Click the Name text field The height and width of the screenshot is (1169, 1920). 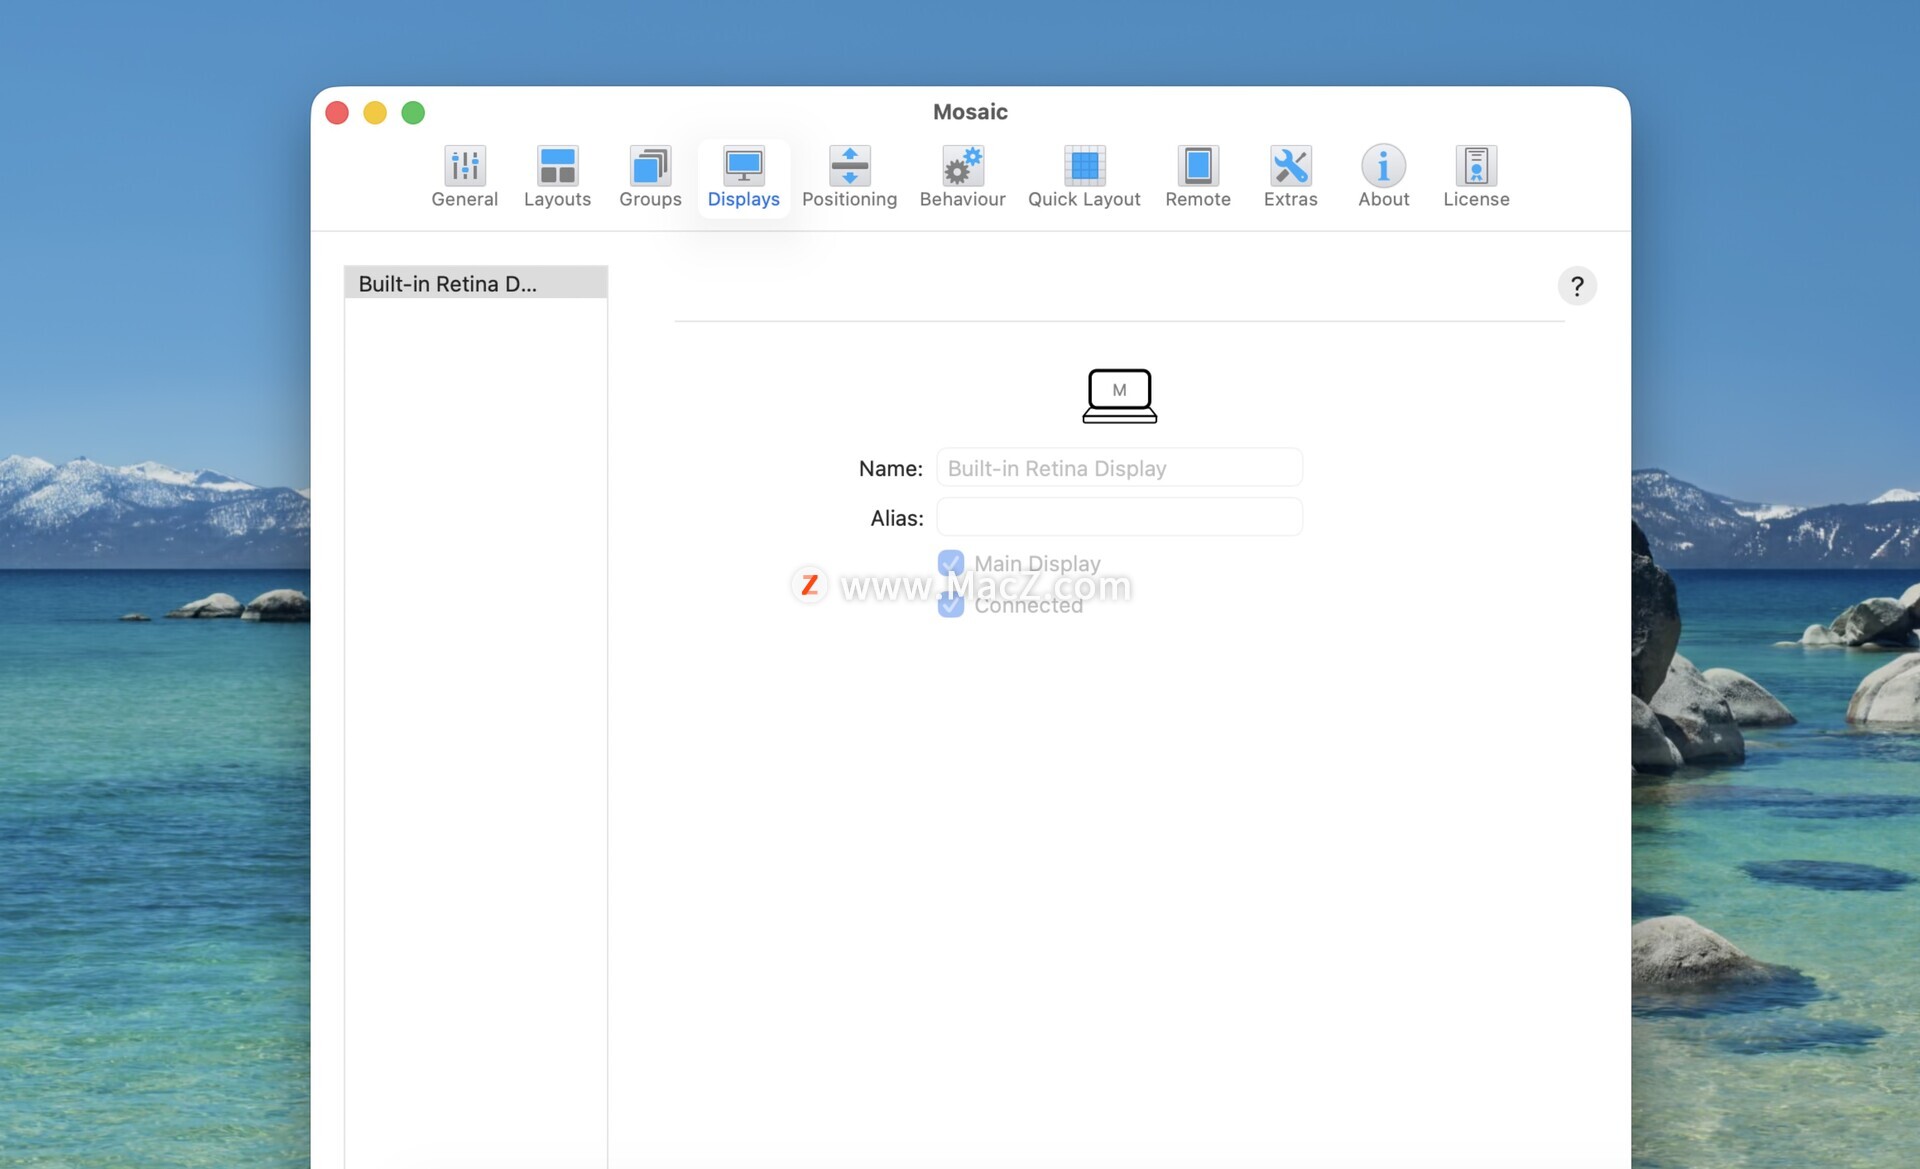pyautogui.click(x=1119, y=468)
